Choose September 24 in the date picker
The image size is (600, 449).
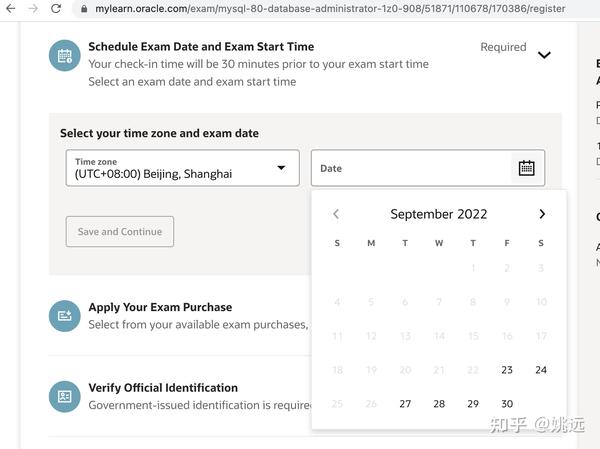pyautogui.click(x=541, y=370)
